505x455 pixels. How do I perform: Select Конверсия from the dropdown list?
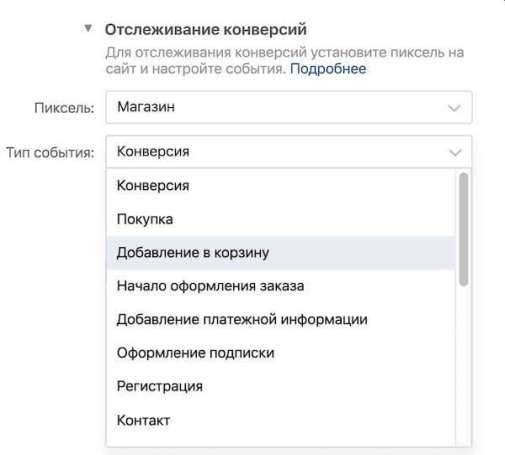[x=281, y=186]
